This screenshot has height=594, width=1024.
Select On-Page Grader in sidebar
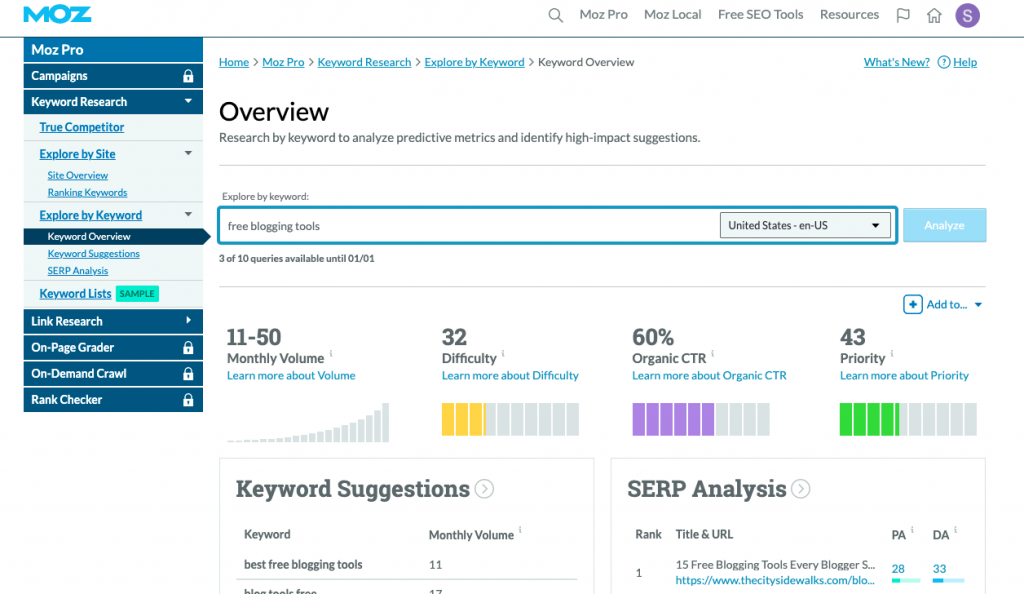113,347
